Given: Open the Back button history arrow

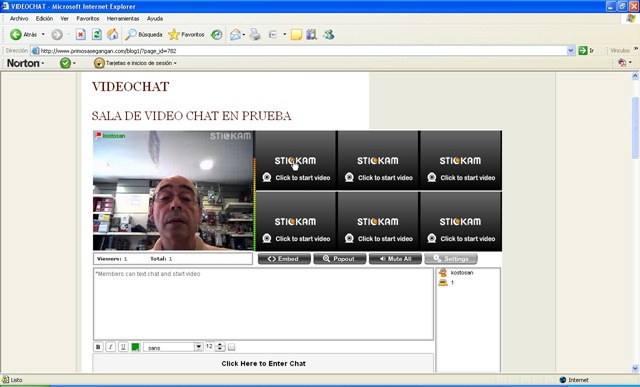Looking at the screenshot, I should [43, 35].
